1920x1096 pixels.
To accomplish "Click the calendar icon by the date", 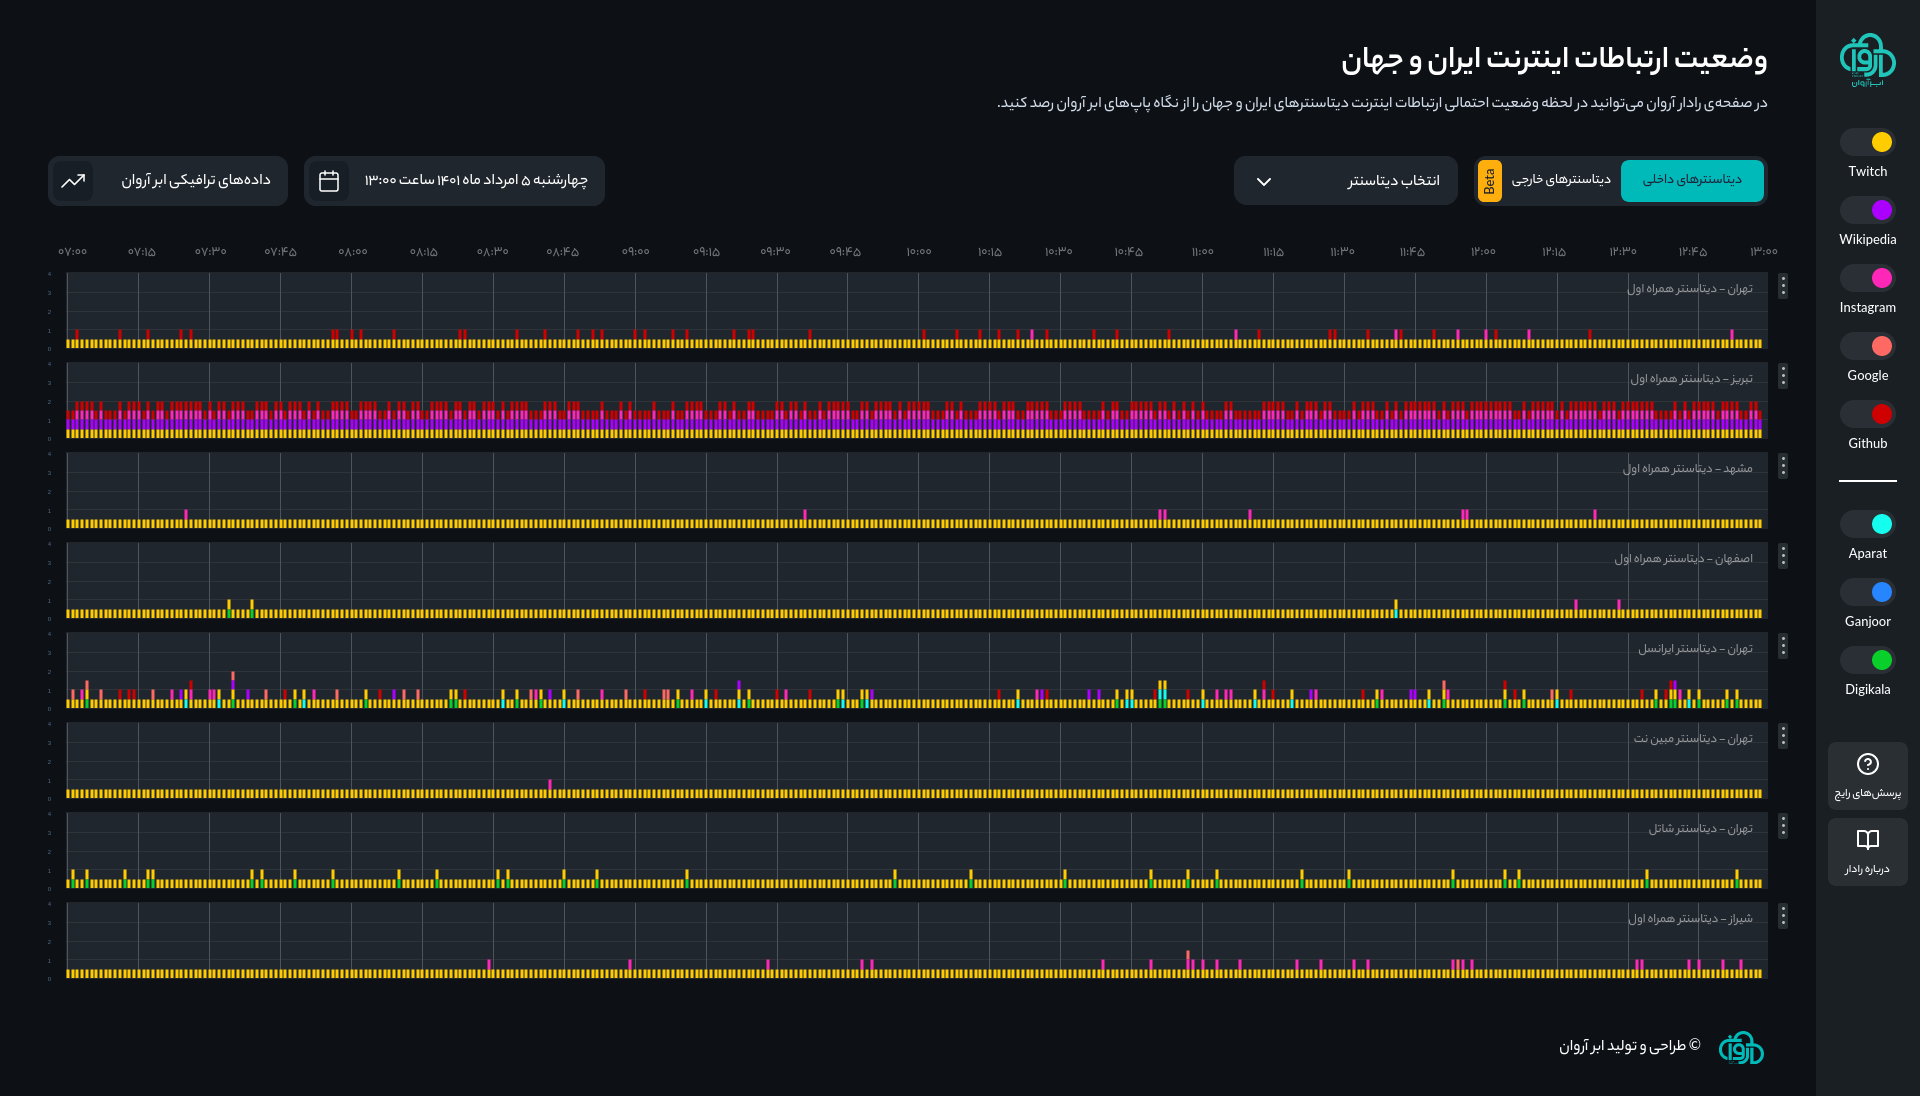I will (x=329, y=181).
